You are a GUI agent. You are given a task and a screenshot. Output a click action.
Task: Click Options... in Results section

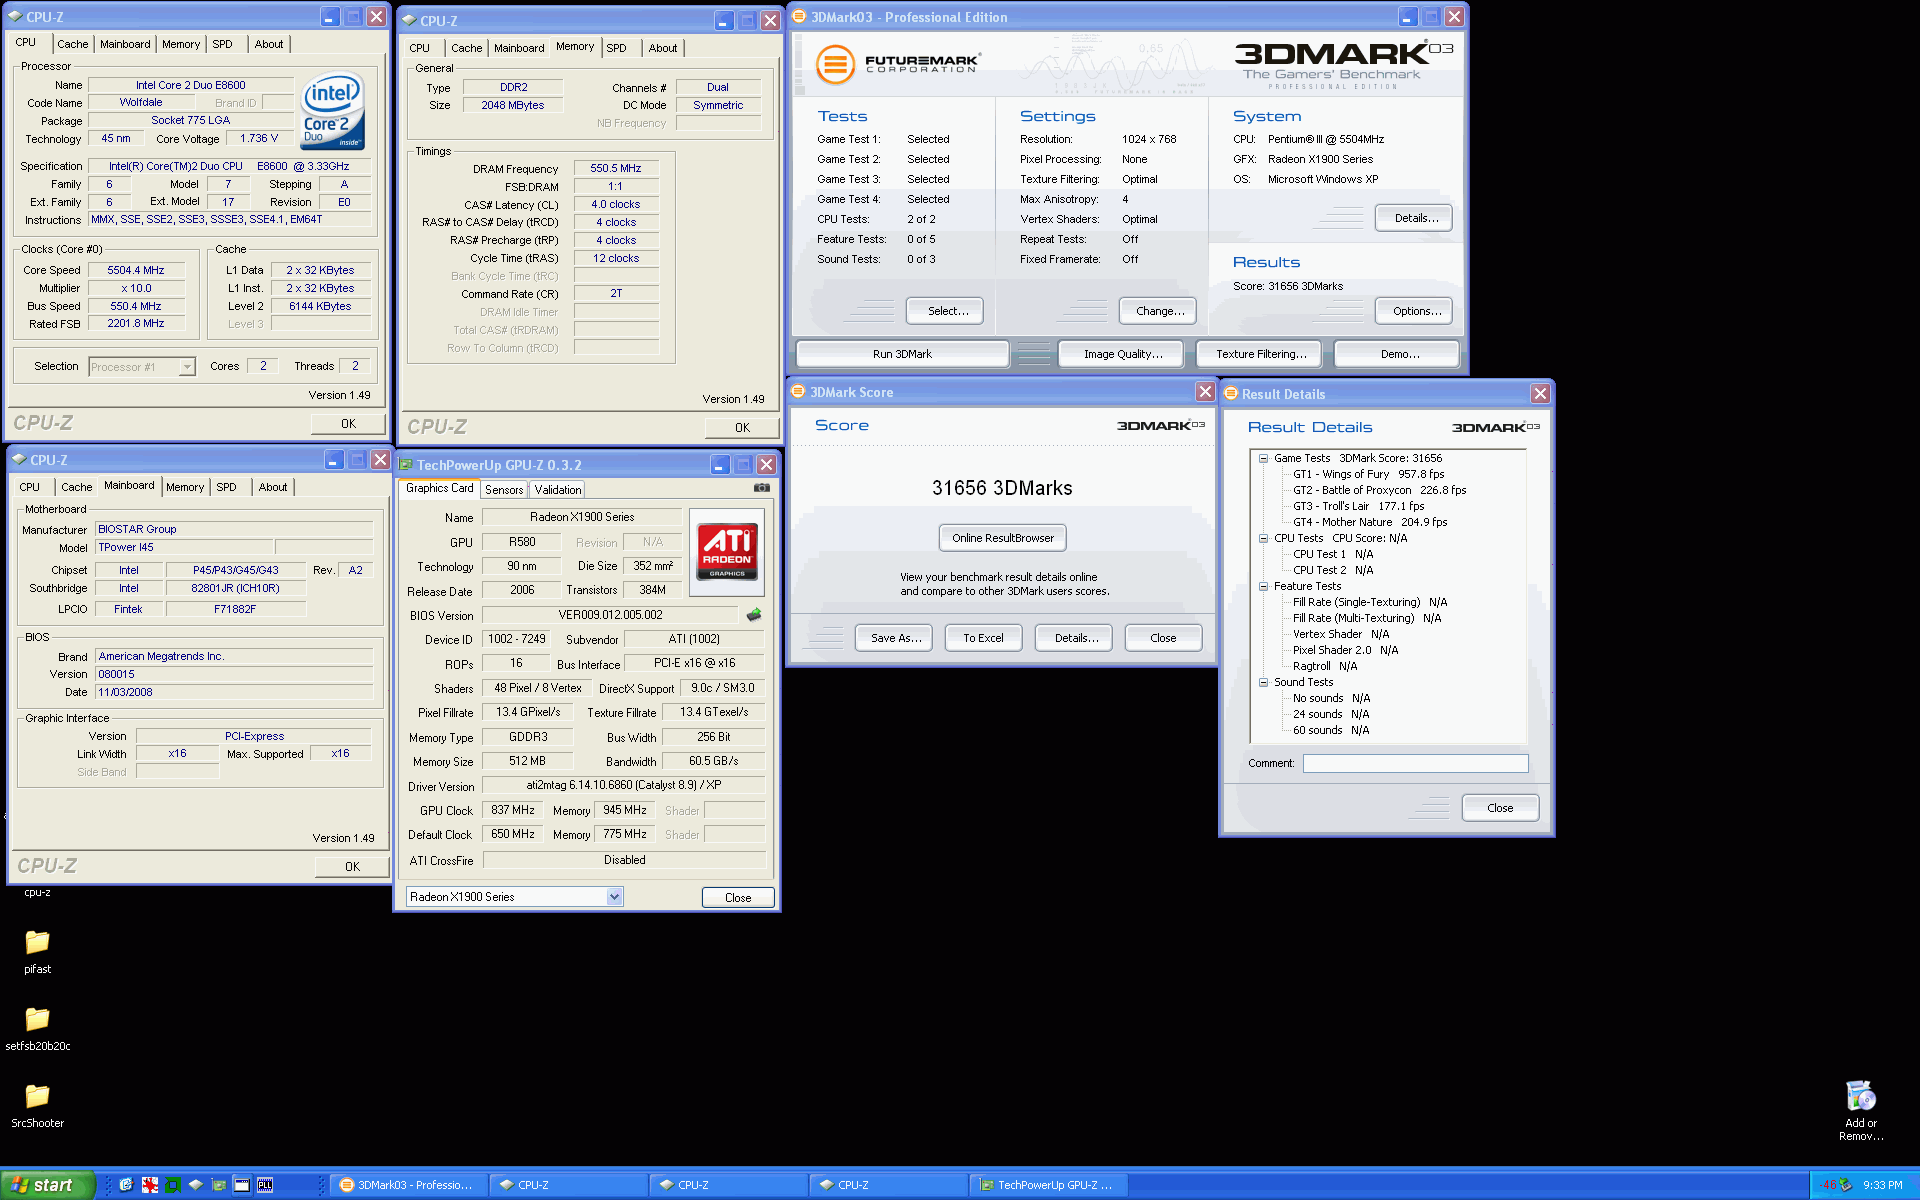click(1414, 311)
